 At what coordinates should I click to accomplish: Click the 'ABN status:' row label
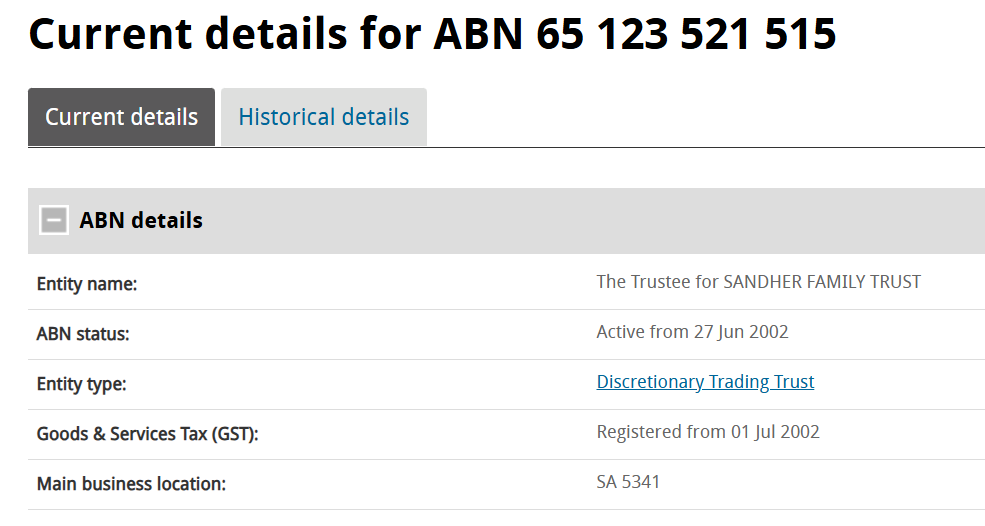pyautogui.click(x=83, y=334)
